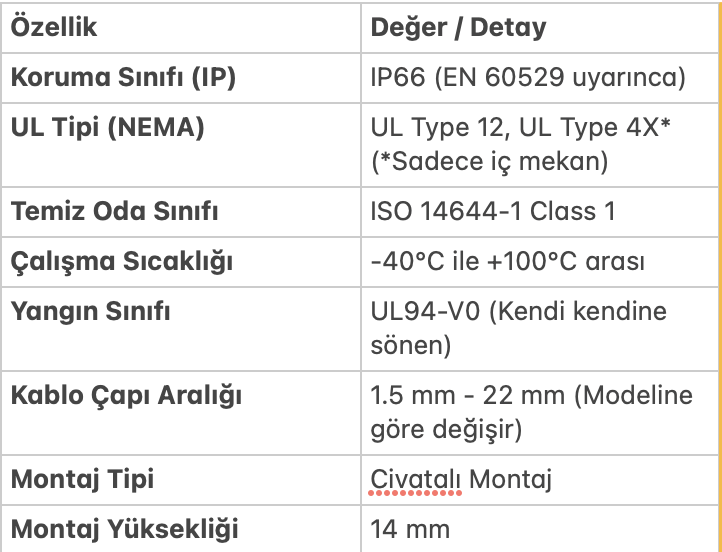The width and height of the screenshot is (722, 552).
Task: Click the "Değer / Detay" header cell
Action: [458, 27]
